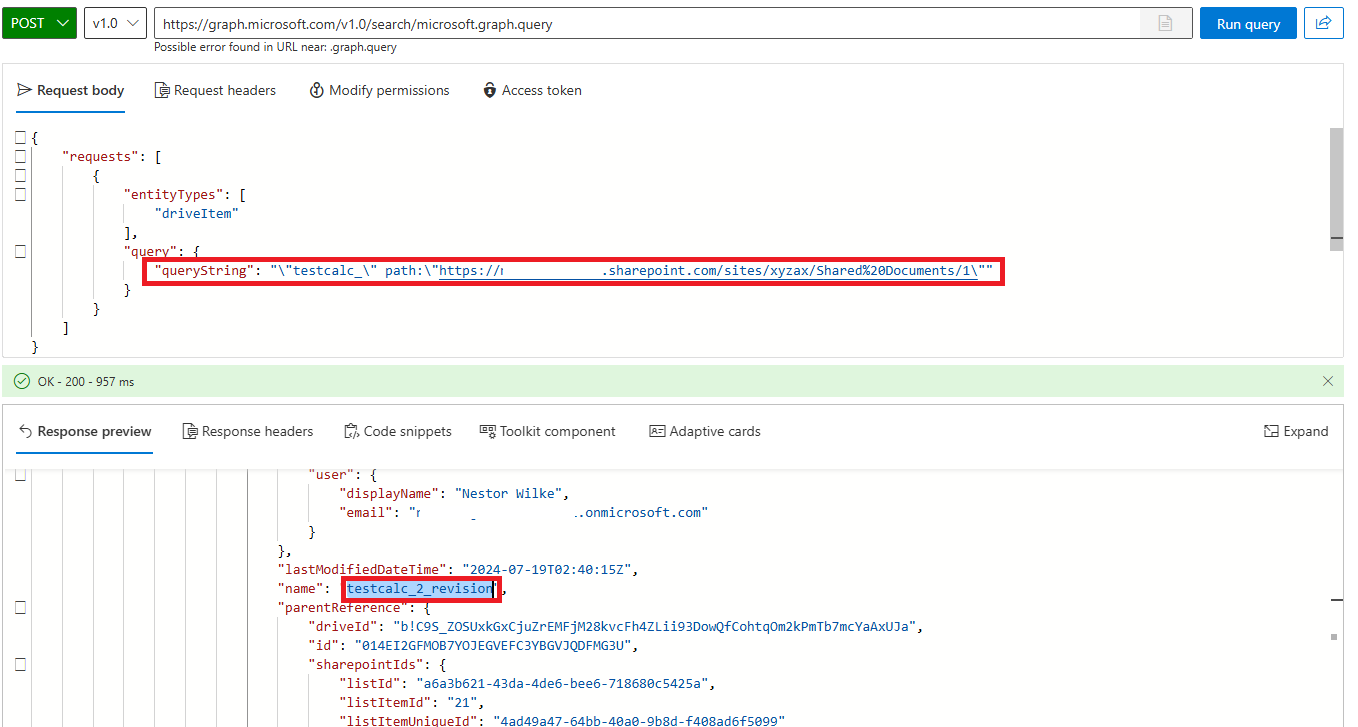Open the Response headers tab

248,432
